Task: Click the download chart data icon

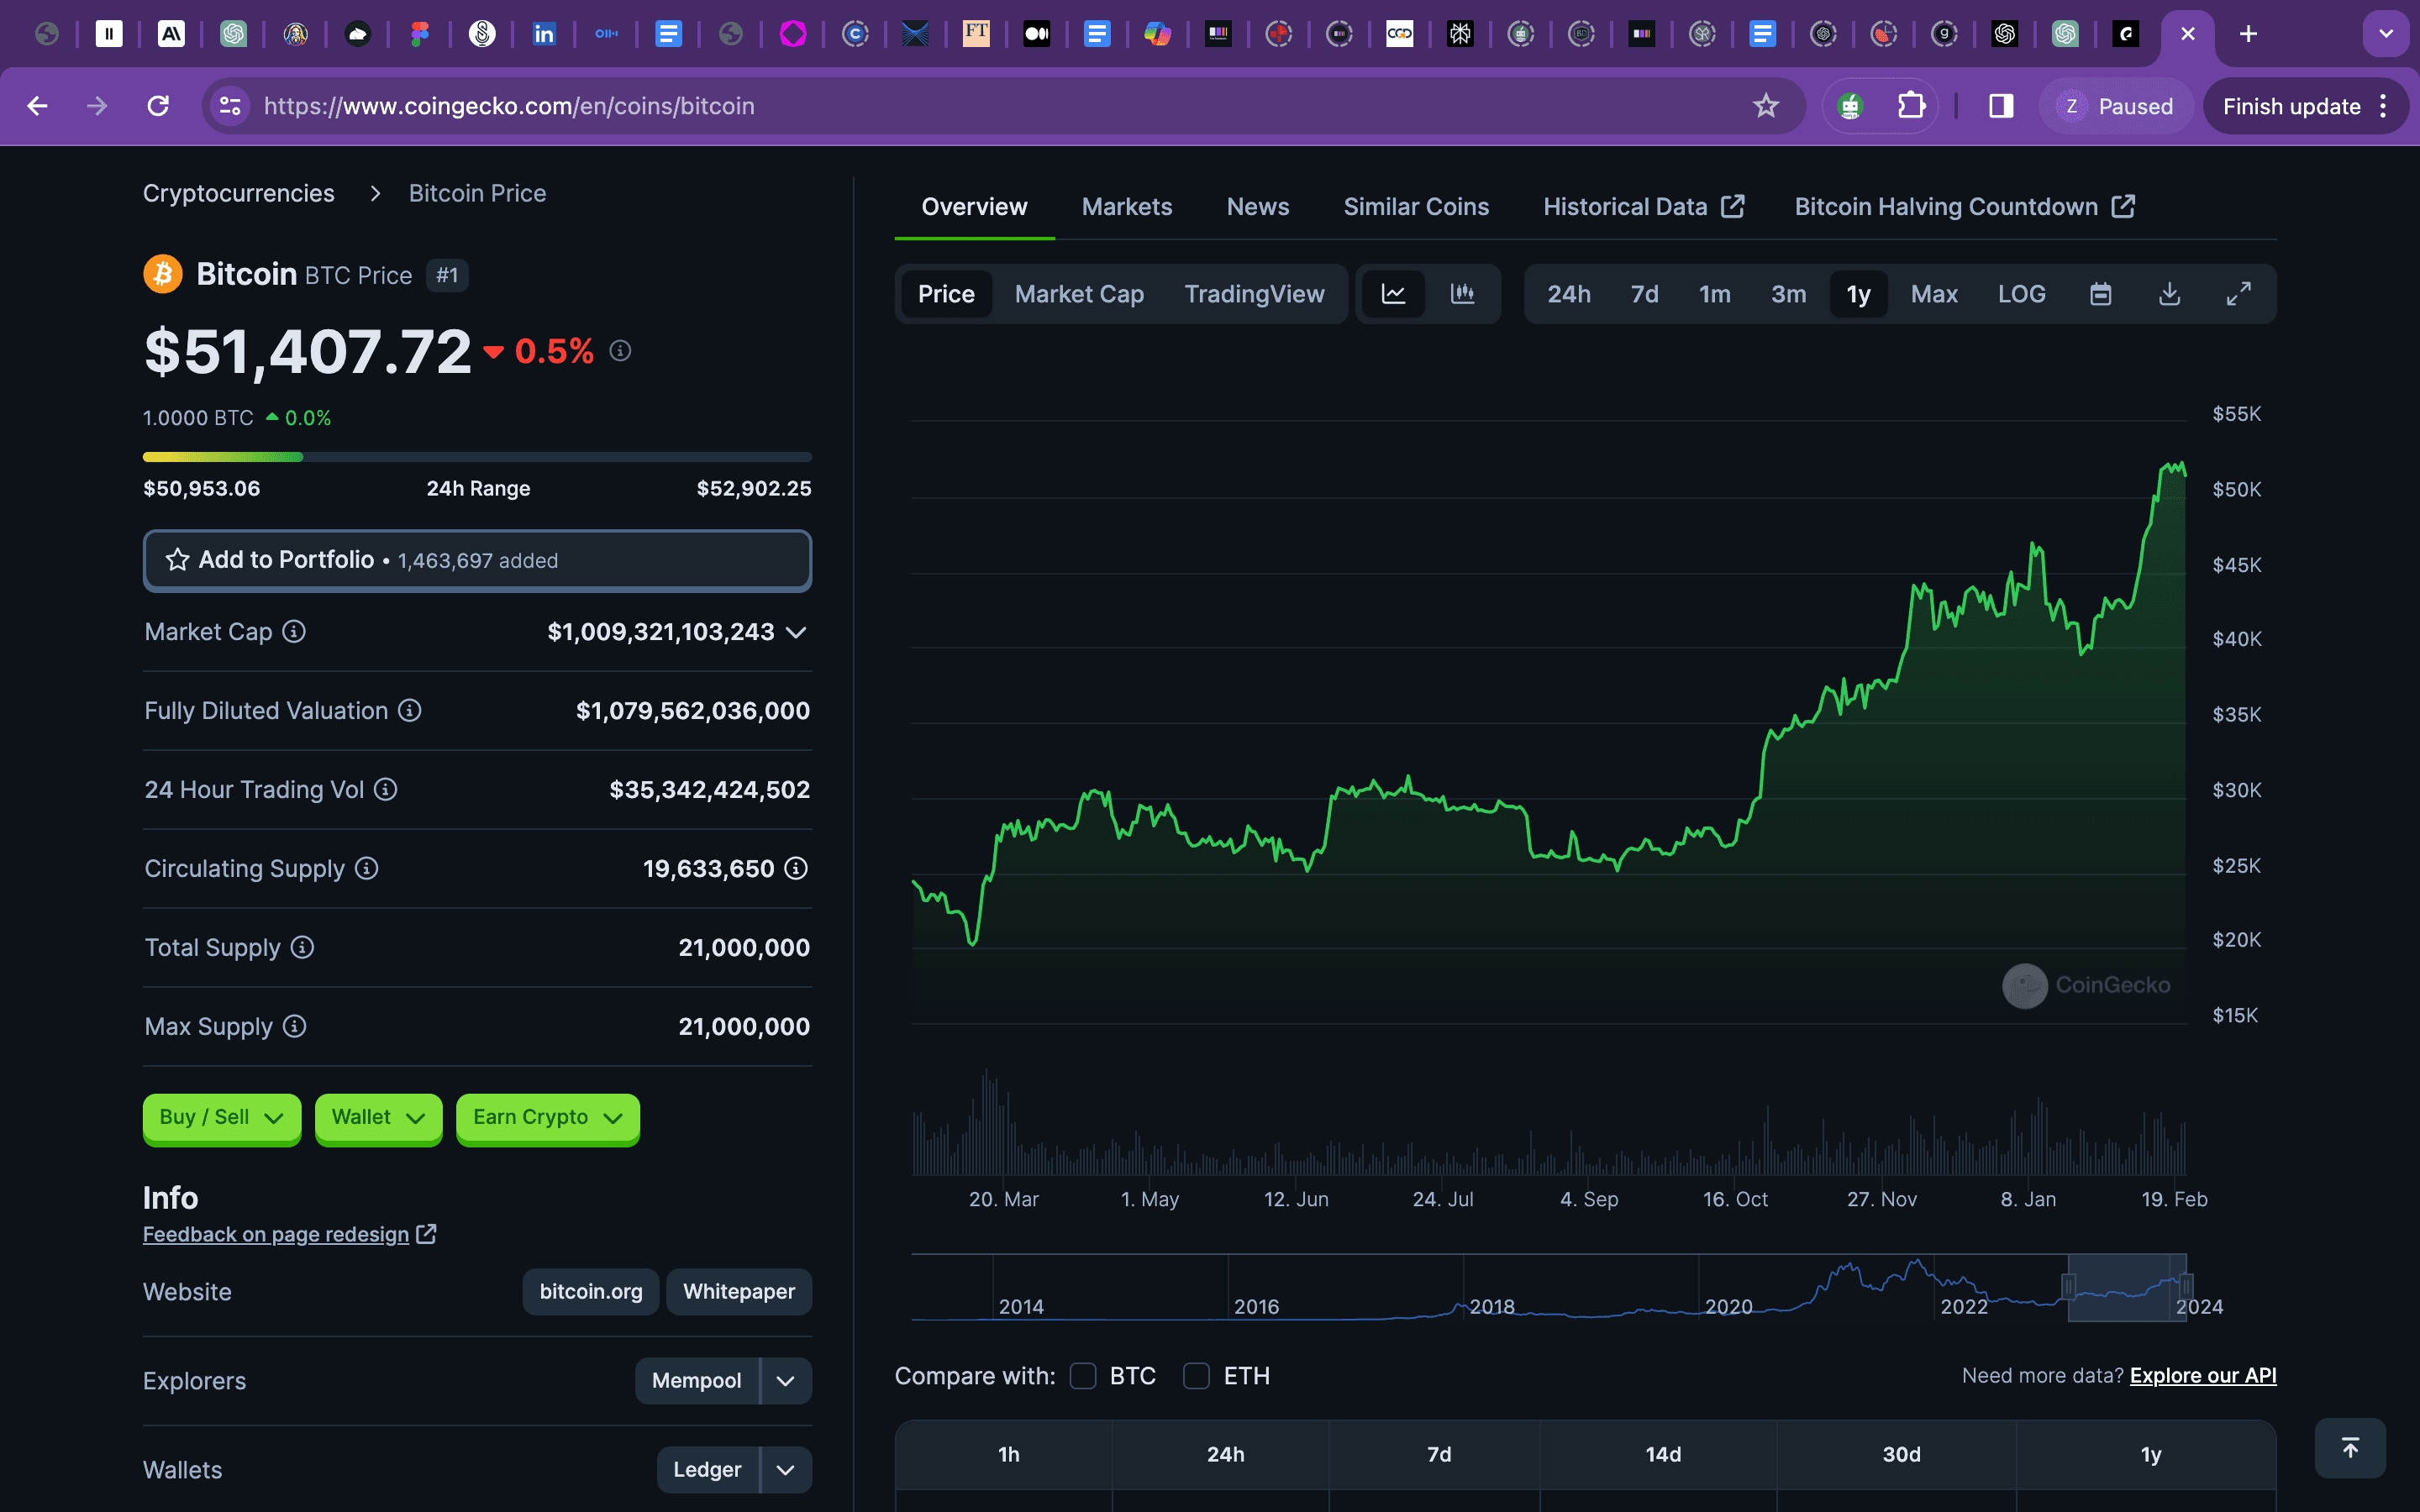Action: (2169, 294)
